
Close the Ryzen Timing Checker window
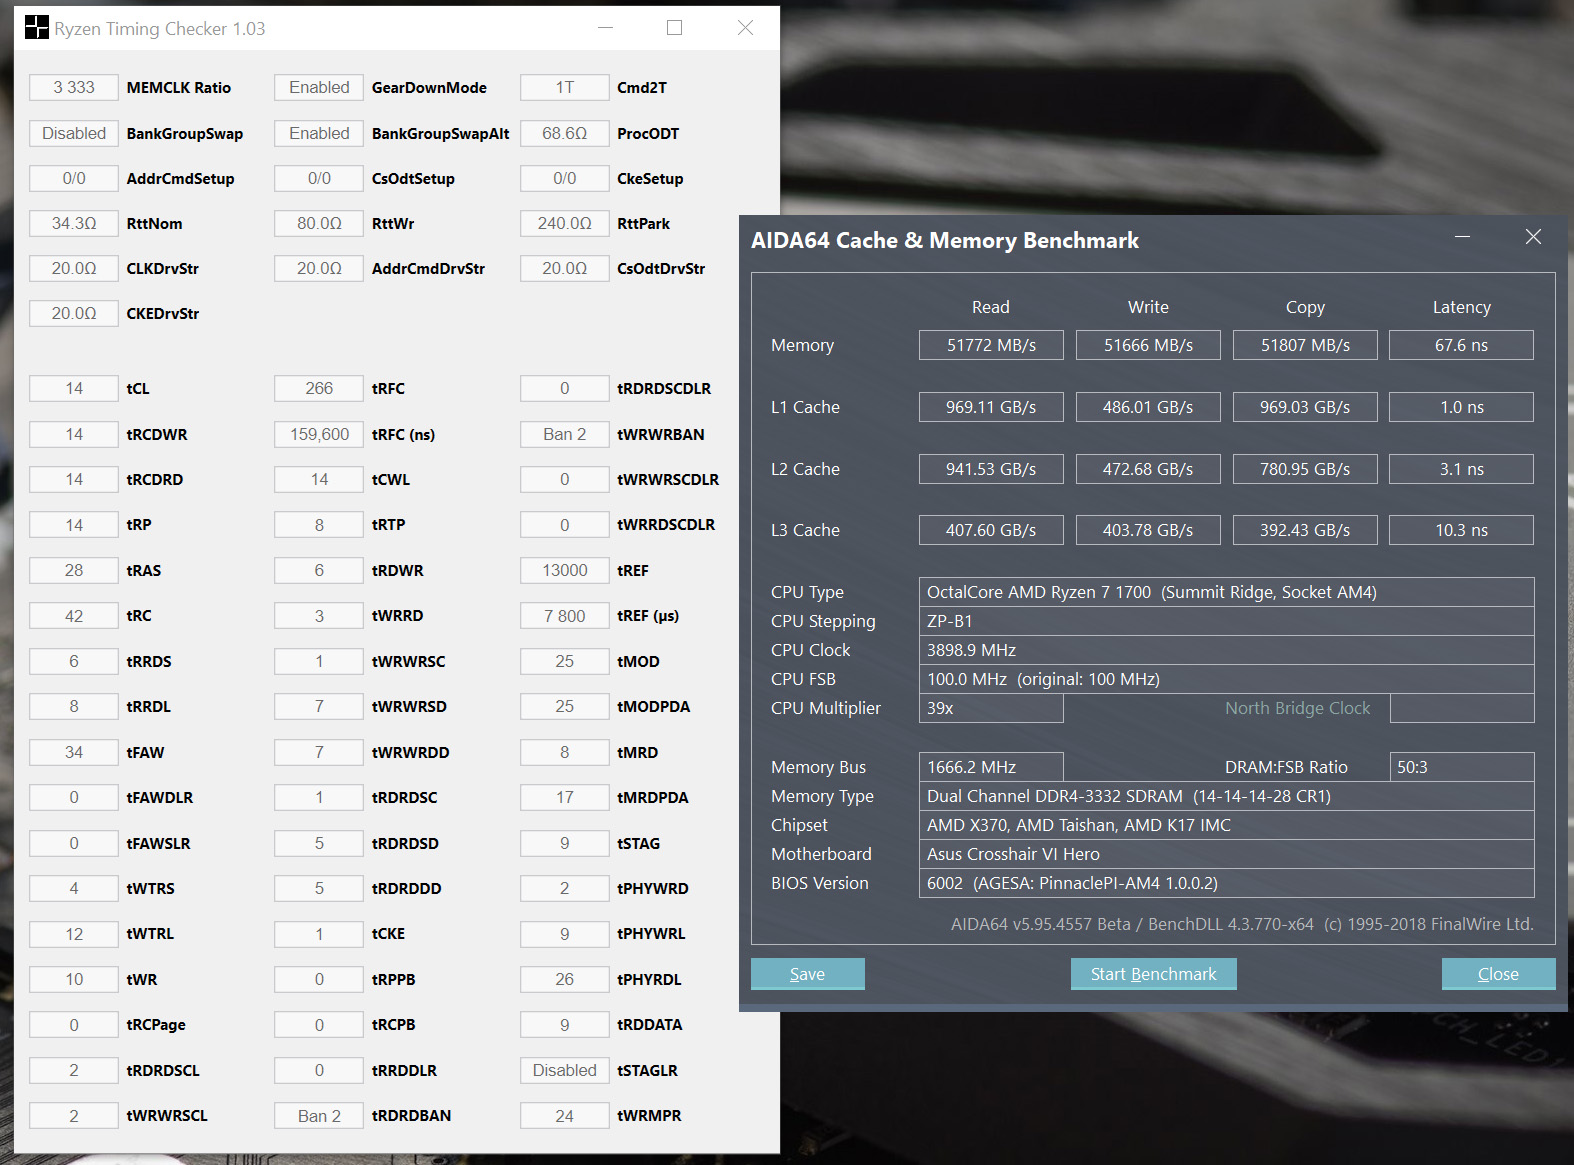click(x=745, y=28)
